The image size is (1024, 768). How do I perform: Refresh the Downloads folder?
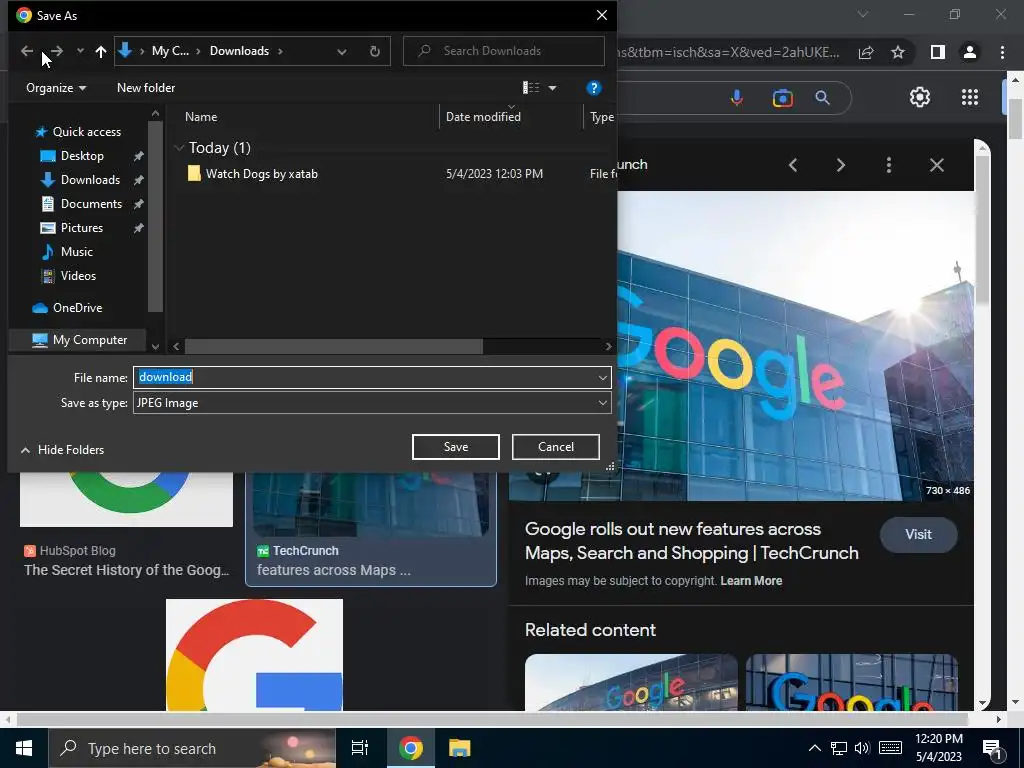374,51
